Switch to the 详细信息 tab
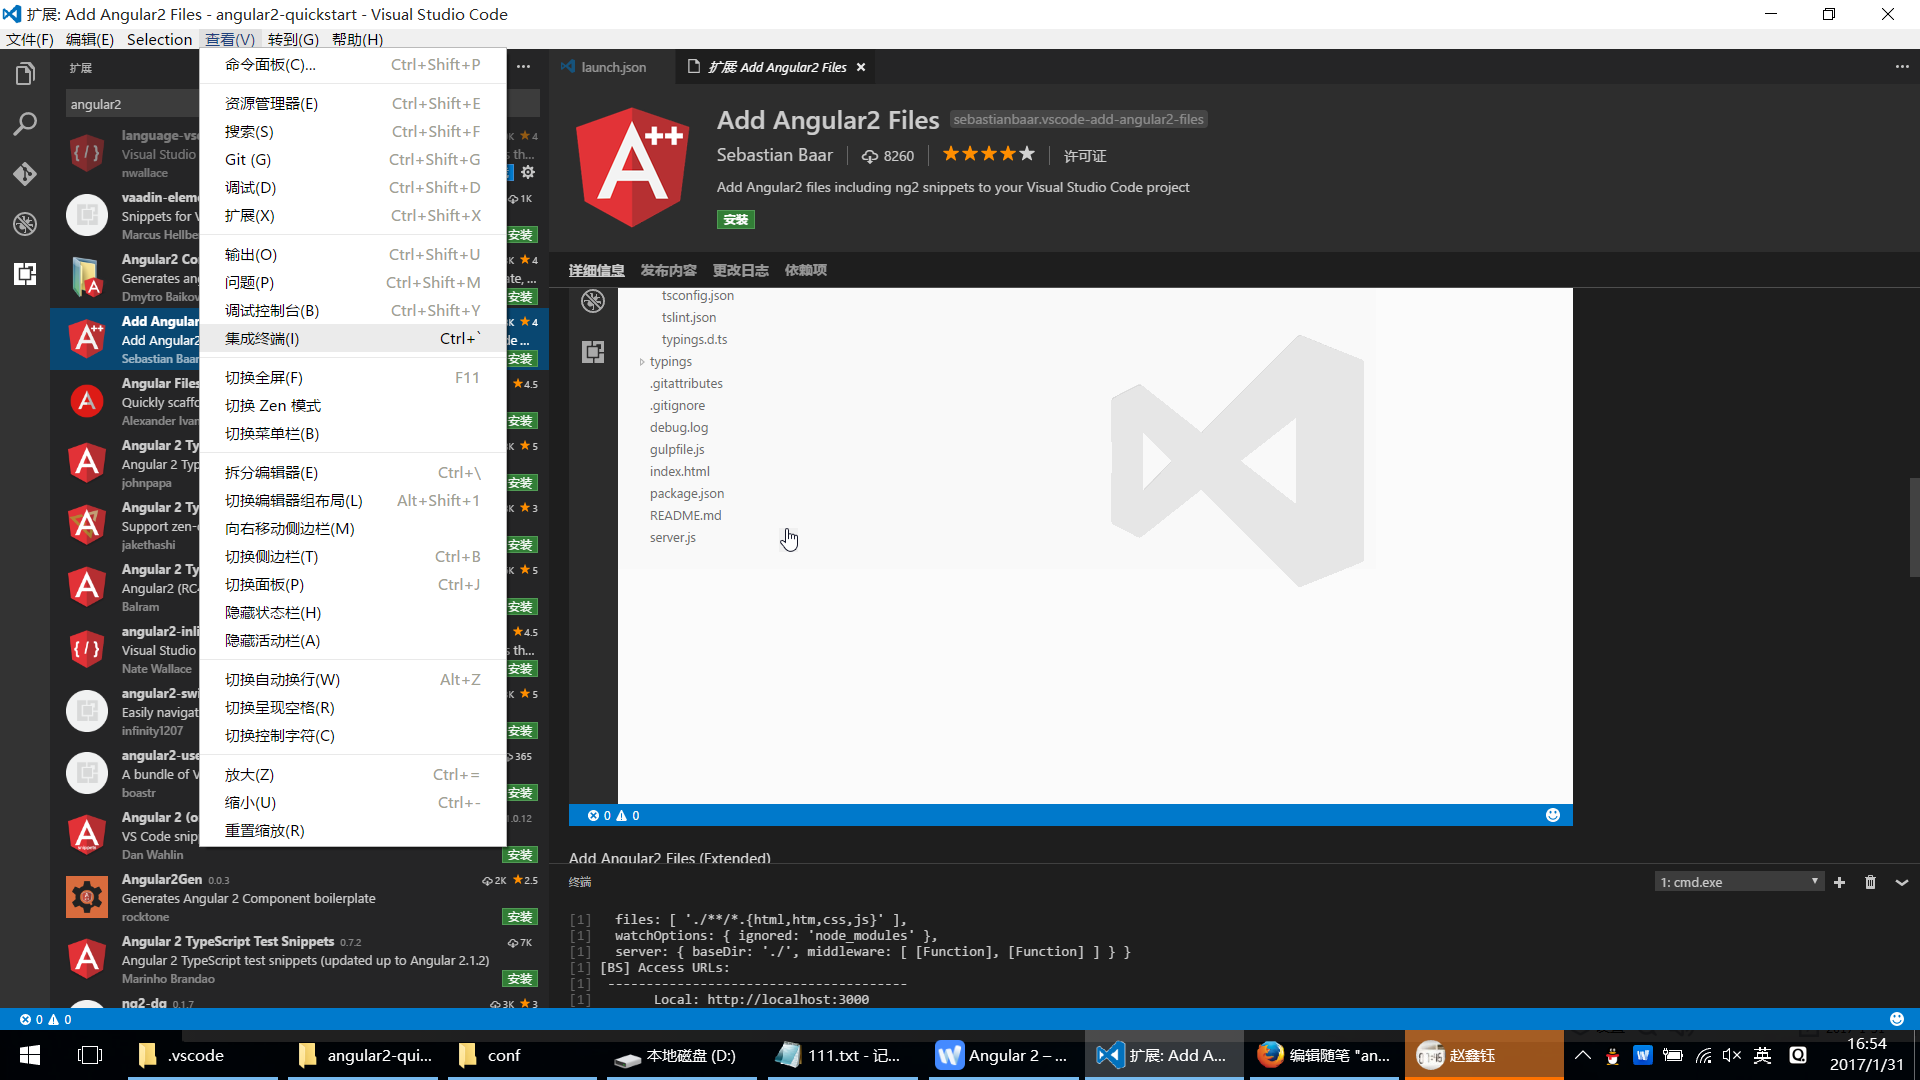1920x1080 pixels. coord(597,270)
